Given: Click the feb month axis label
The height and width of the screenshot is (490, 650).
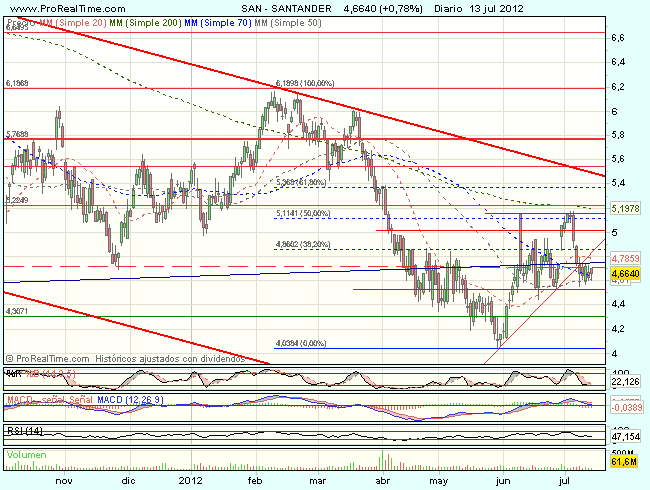Looking at the screenshot, I should [255, 481].
